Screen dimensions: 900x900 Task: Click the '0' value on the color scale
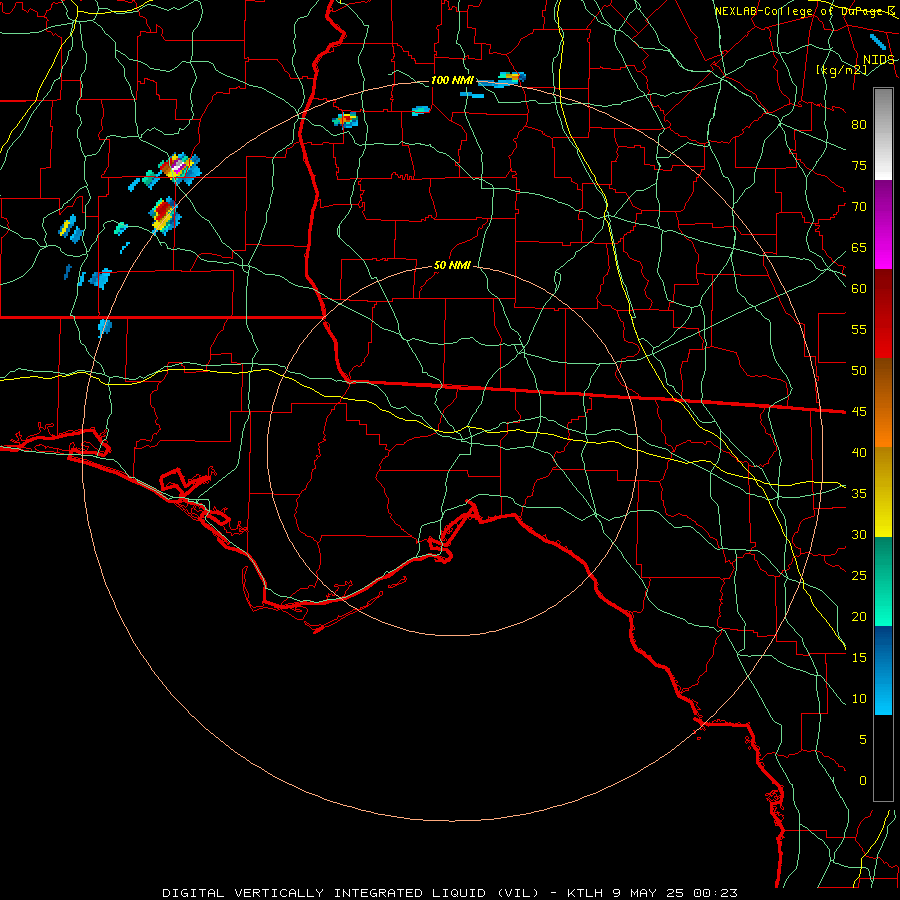click(863, 781)
